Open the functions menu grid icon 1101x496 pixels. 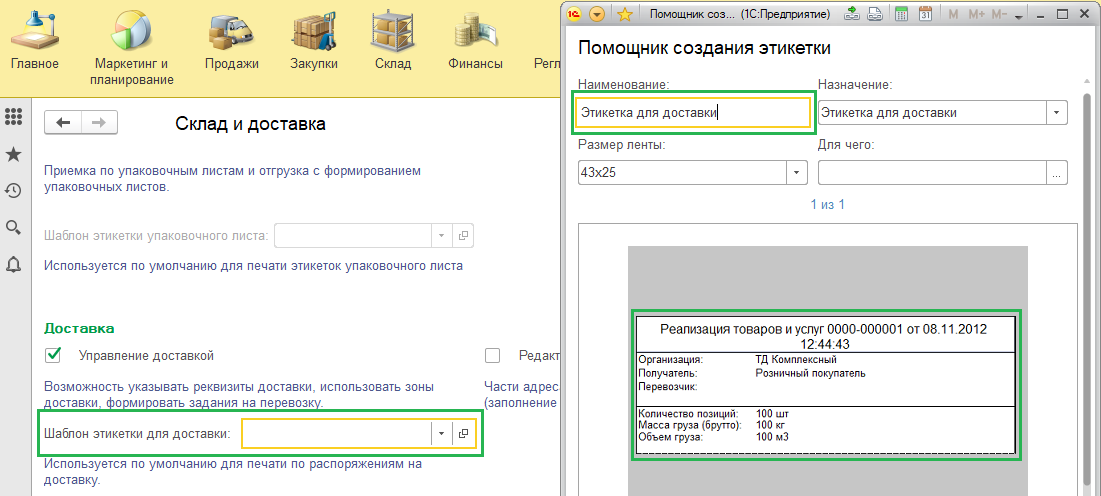click(13, 117)
